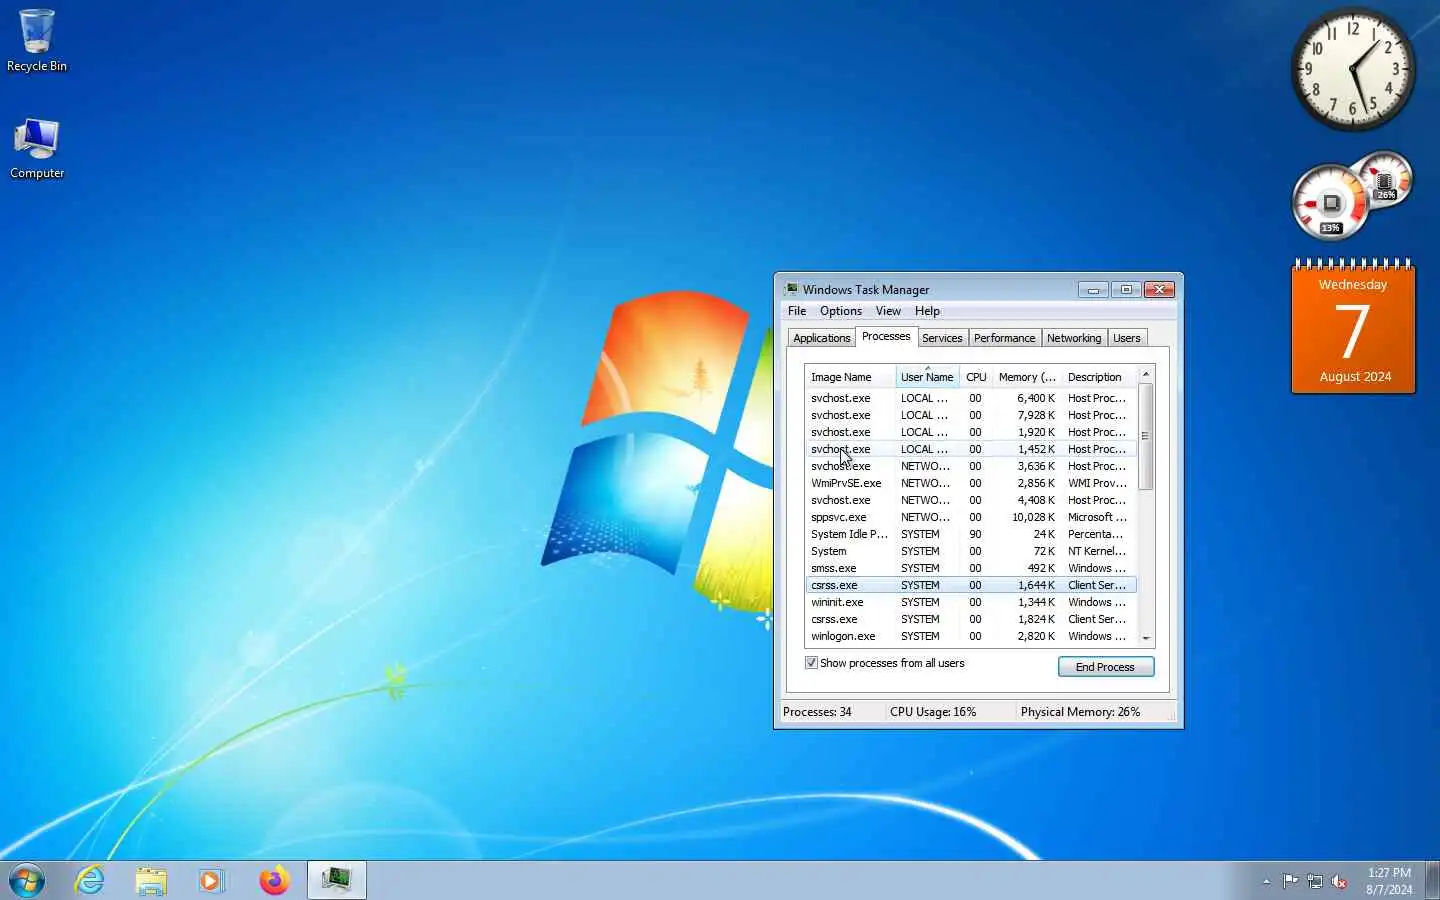Select the Processes tab

pyautogui.click(x=886, y=336)
